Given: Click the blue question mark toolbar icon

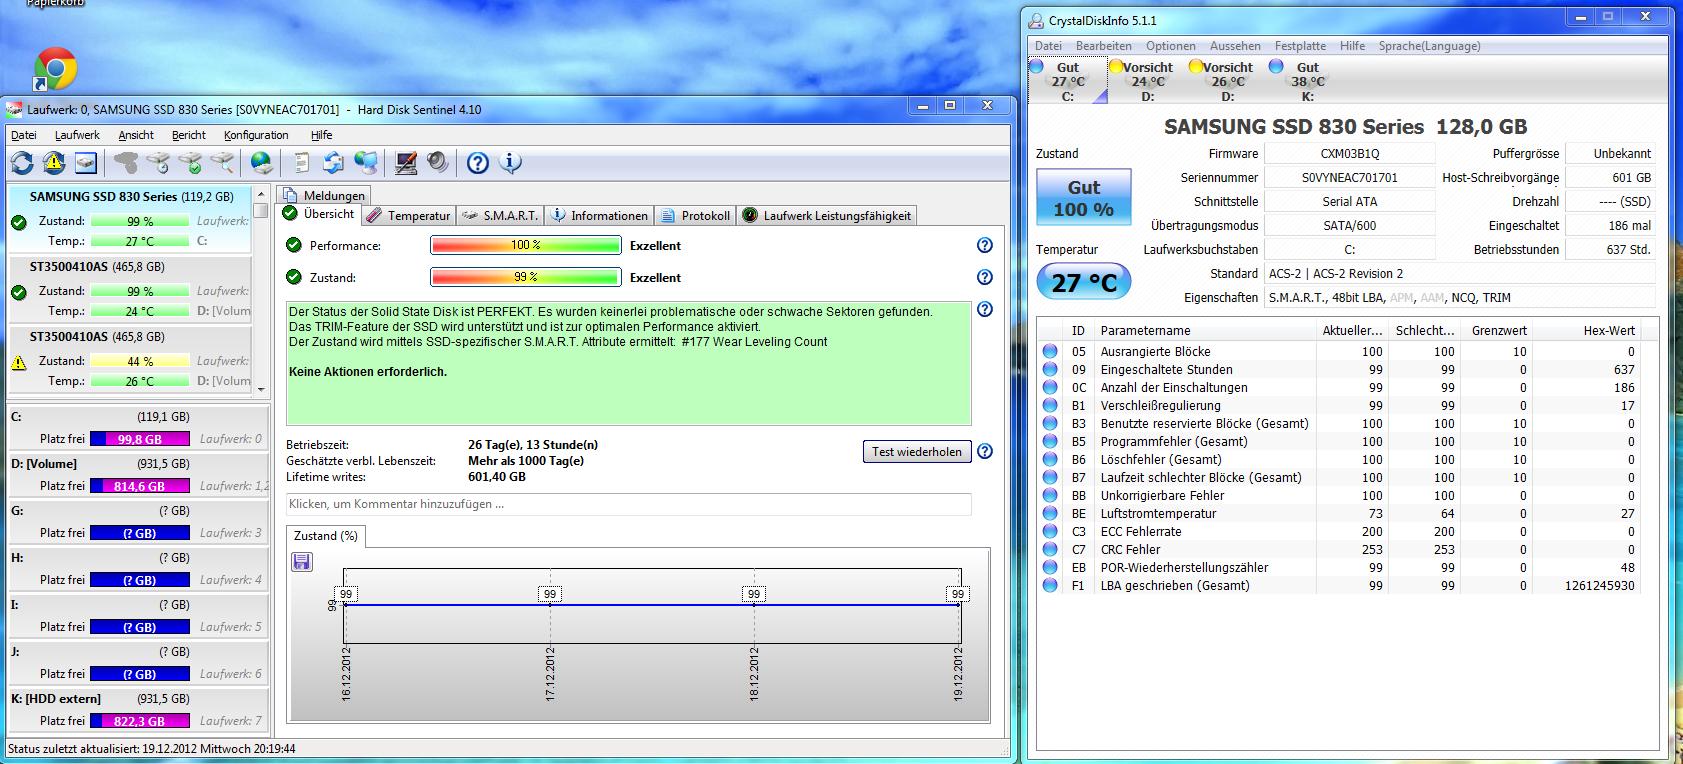Looking at the screenshot, I should (x=478, y=163).
